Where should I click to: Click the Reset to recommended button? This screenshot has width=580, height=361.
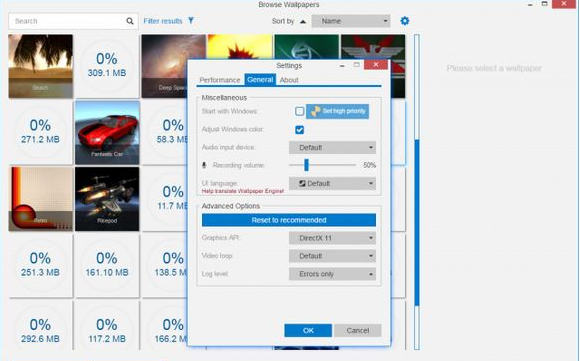tap(289, 220)
